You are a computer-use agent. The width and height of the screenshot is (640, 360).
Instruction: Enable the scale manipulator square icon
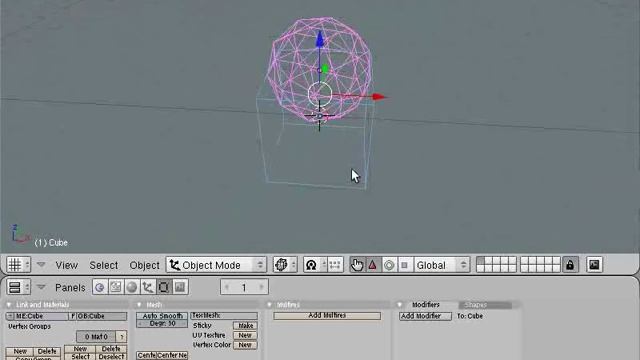[404, 265]
